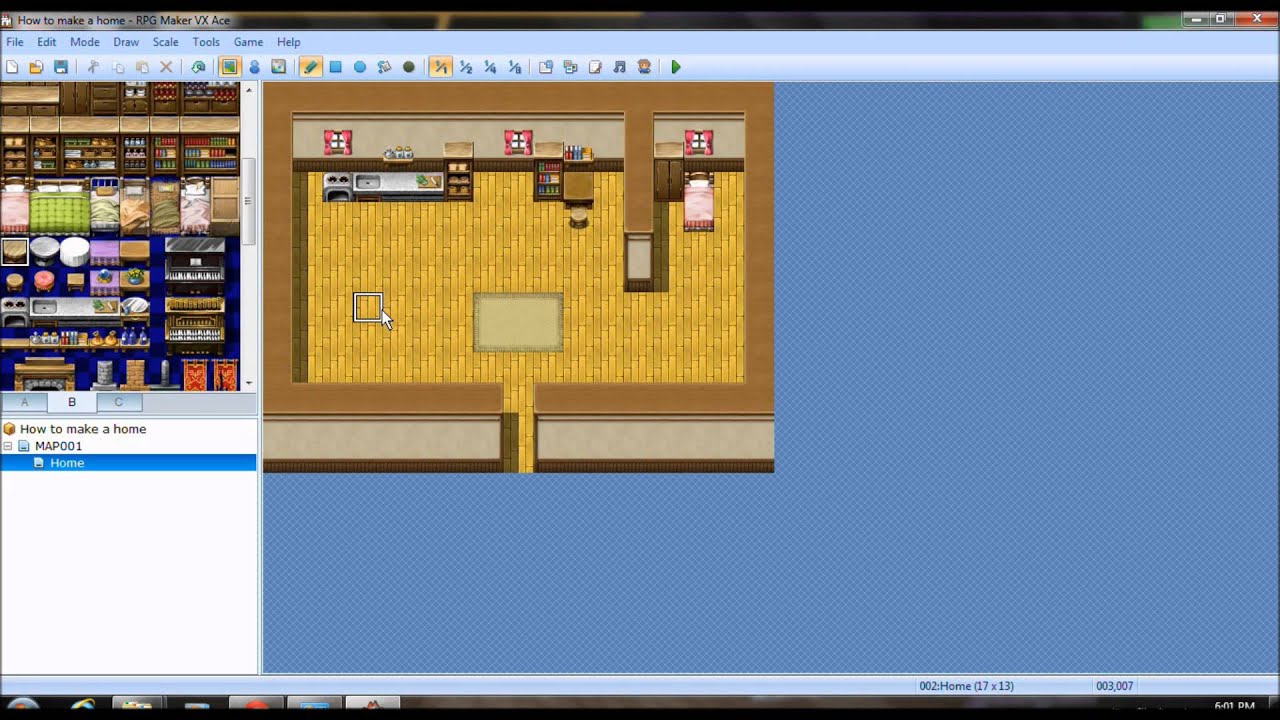This screenshot has height=720, width=1280.
Task: Switch to Region editing mode
Action: point(279,67)
